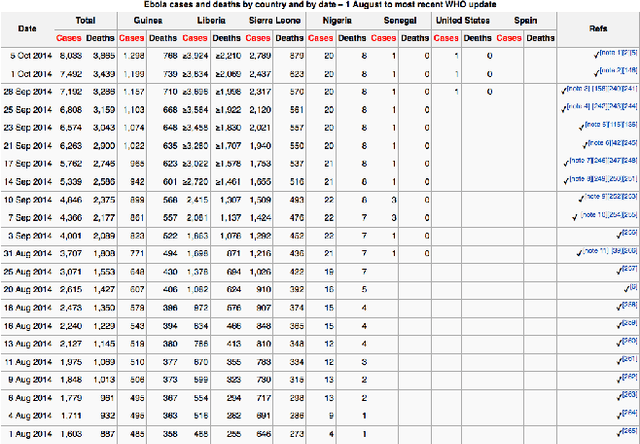Click the red Cases header under Guinea
This screenshot has height=444, width=640.
click(133, 38)
